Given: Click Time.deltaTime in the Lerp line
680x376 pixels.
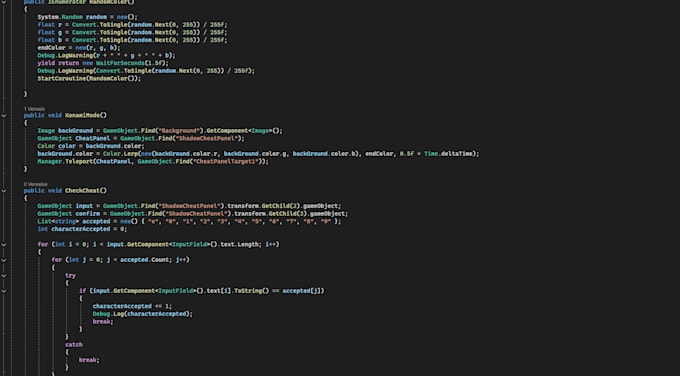Looking at the screenshot, I should coord(450,154).
